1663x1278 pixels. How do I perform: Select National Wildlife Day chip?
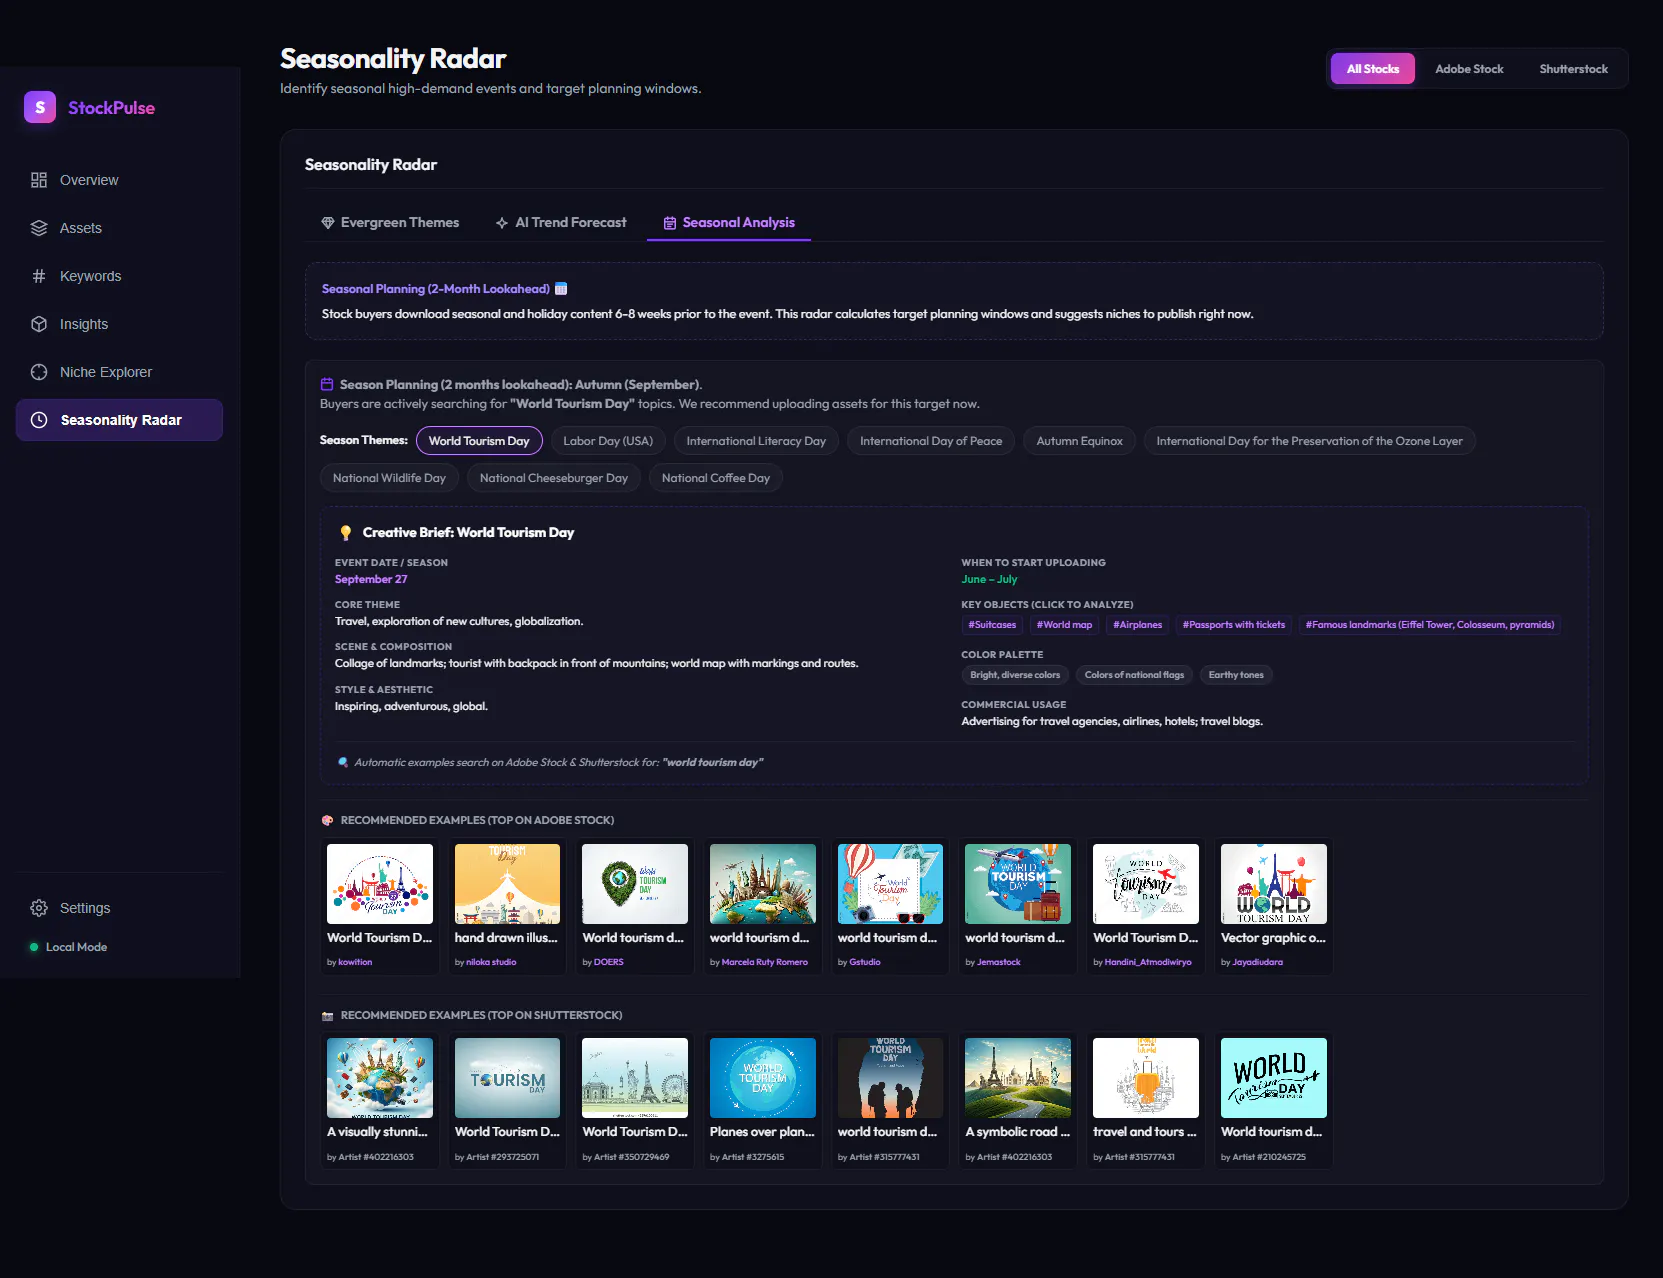point(389,478)
